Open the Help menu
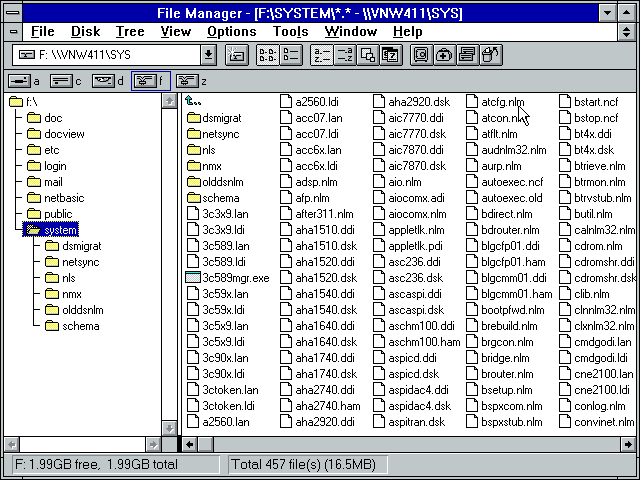 pyautogui.click(x=407, y=32)
